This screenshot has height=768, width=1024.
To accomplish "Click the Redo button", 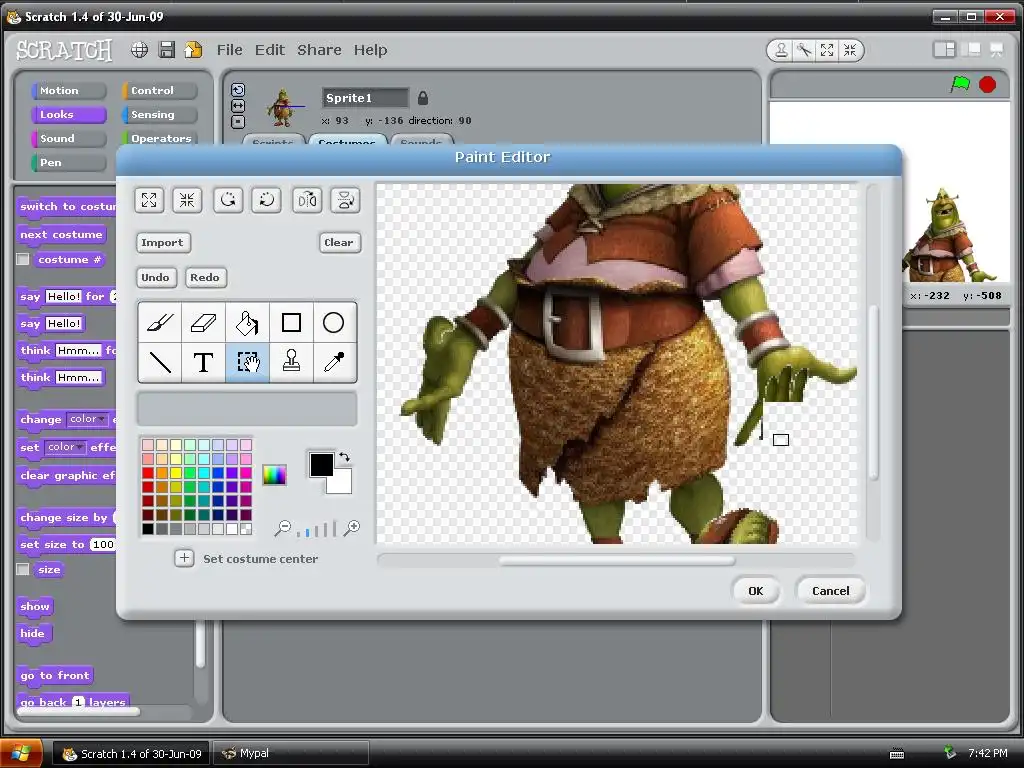I will [205, 278].
